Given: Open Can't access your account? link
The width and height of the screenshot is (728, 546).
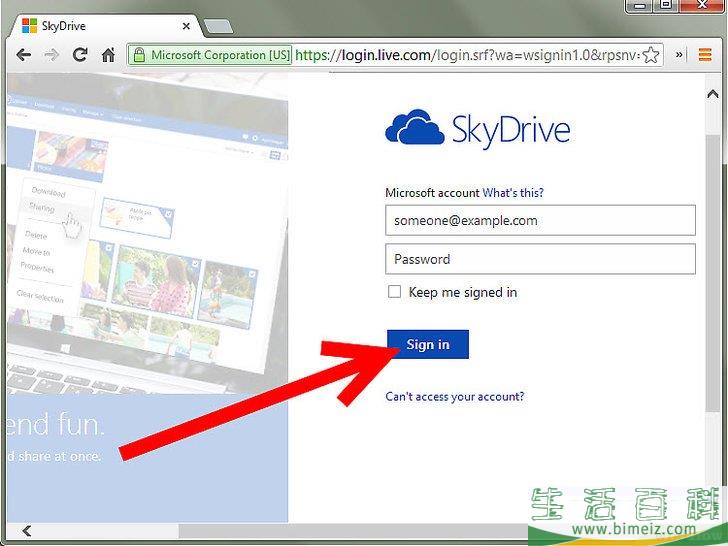Looking at the screenshot, I should pyautogui.click(x=455, y=396).
